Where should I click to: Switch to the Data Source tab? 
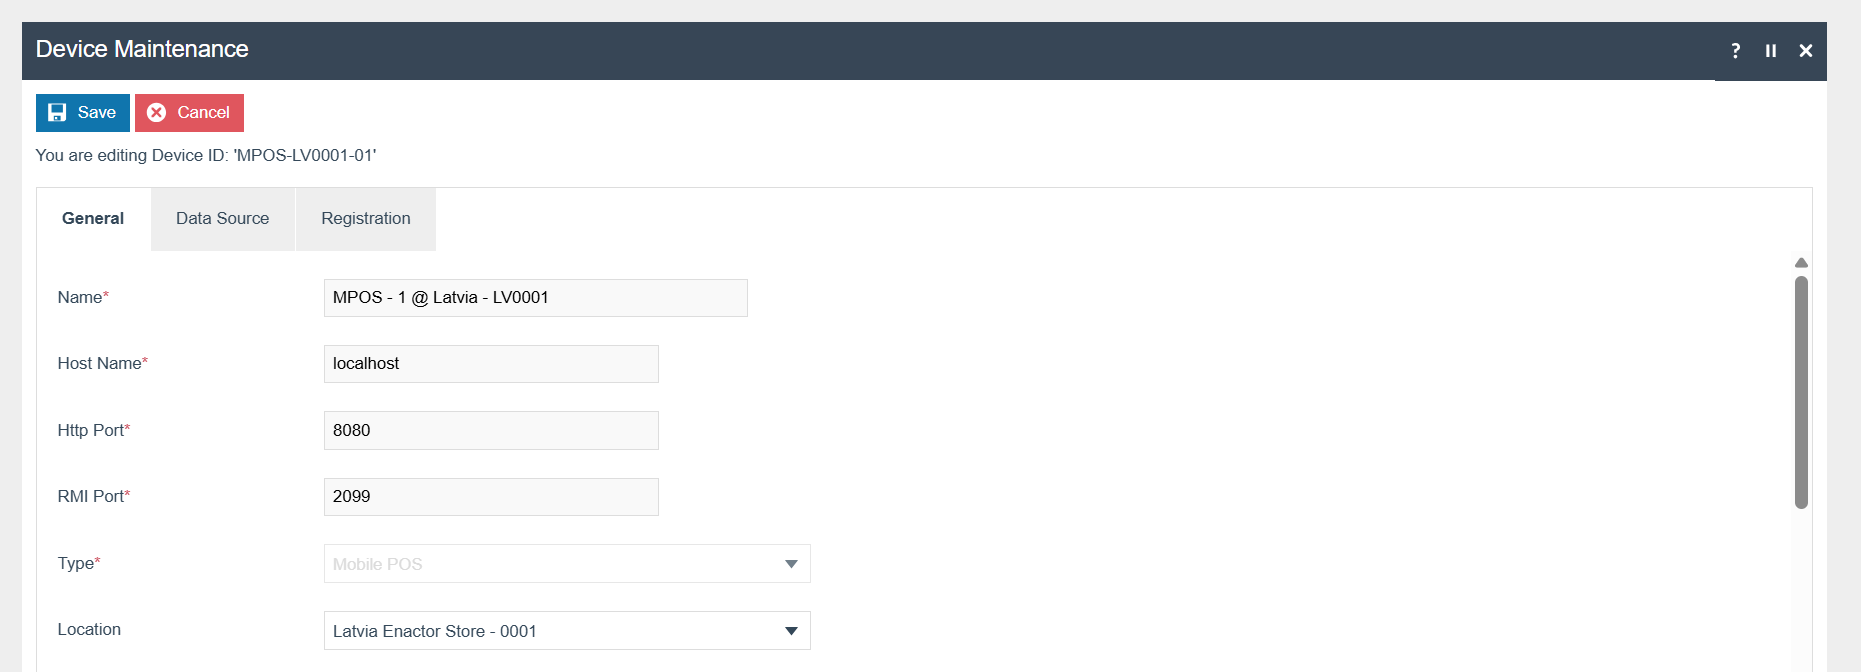coord(222,219)
